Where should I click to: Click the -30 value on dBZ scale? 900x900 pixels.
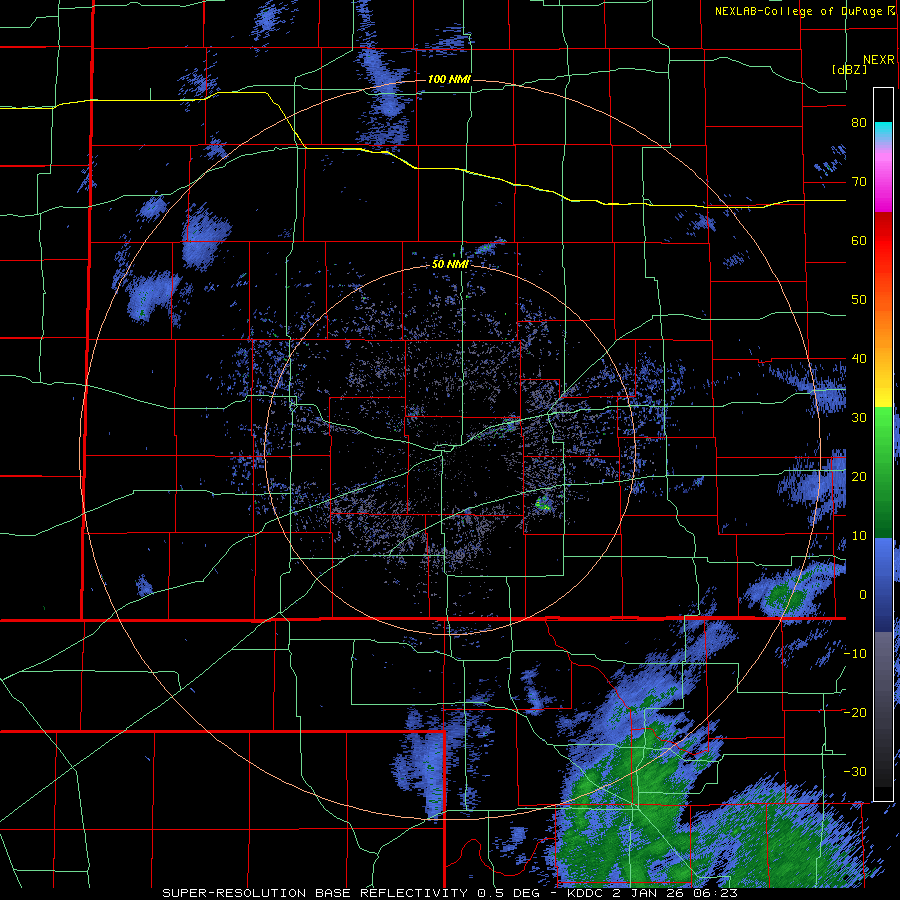click(x=855, y=772)
